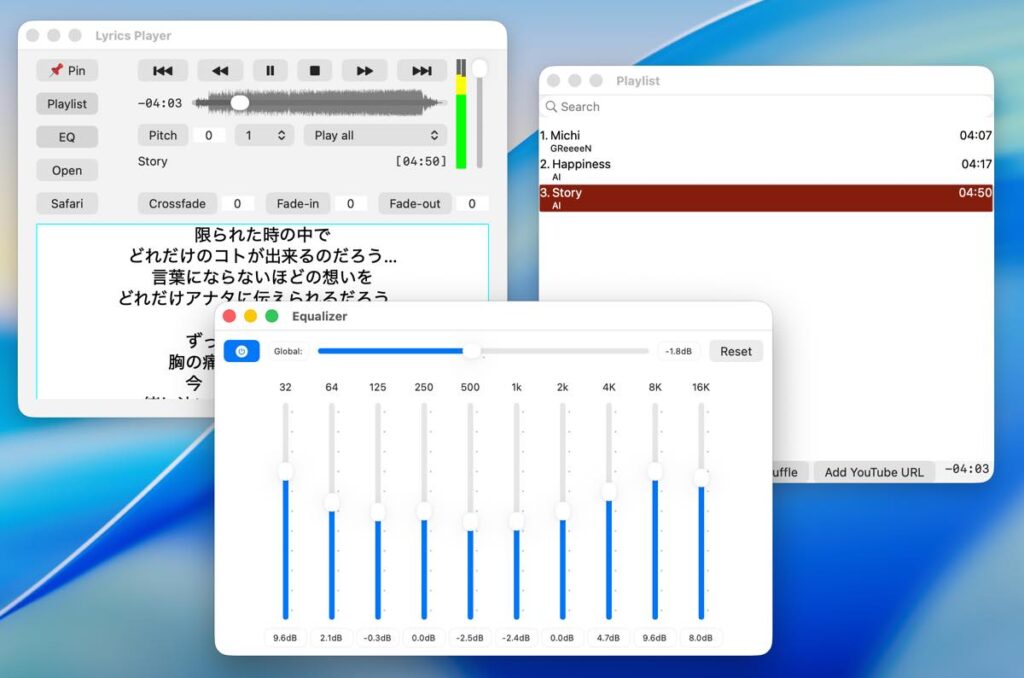1024x678 pixels.
Task: Open the EQ window from Lyrics Player
Action: 67,137
